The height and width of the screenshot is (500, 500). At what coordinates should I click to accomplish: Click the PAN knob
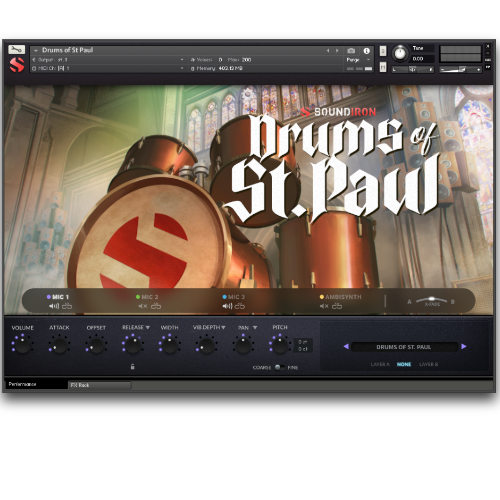coord(243,345)
